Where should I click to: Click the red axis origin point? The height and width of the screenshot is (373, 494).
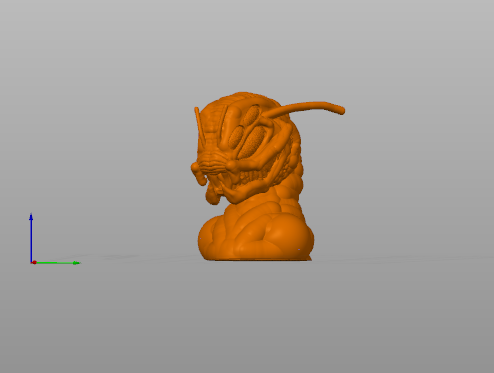(34, 263)
